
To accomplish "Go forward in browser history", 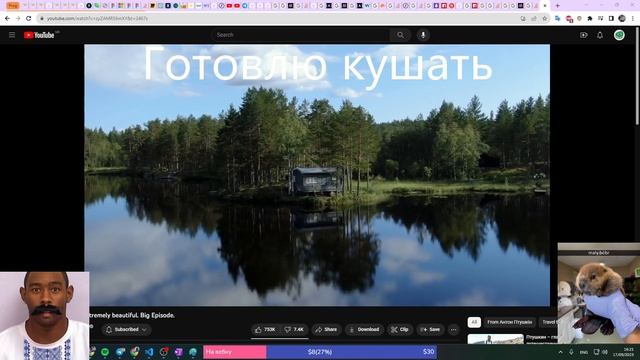I will click(18, 18).
